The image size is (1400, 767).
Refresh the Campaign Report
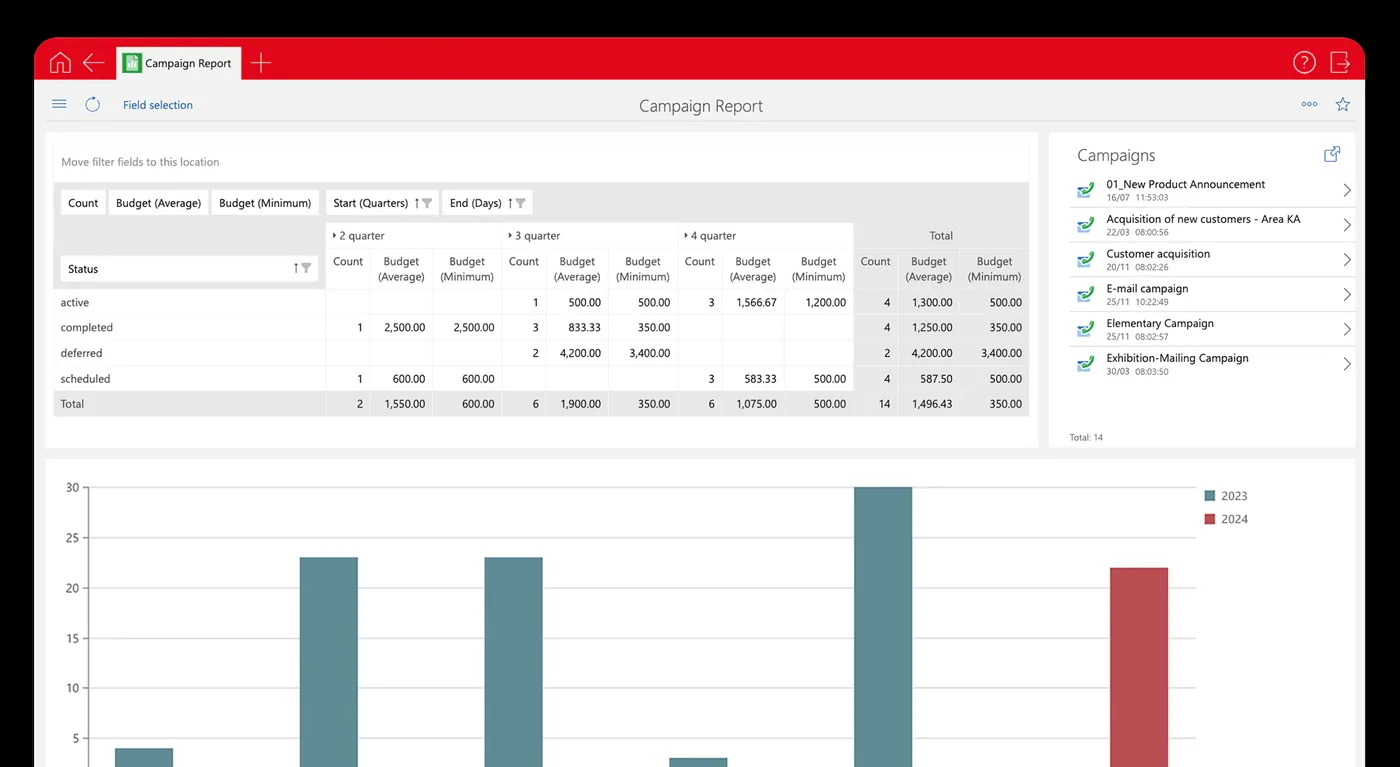93,104
